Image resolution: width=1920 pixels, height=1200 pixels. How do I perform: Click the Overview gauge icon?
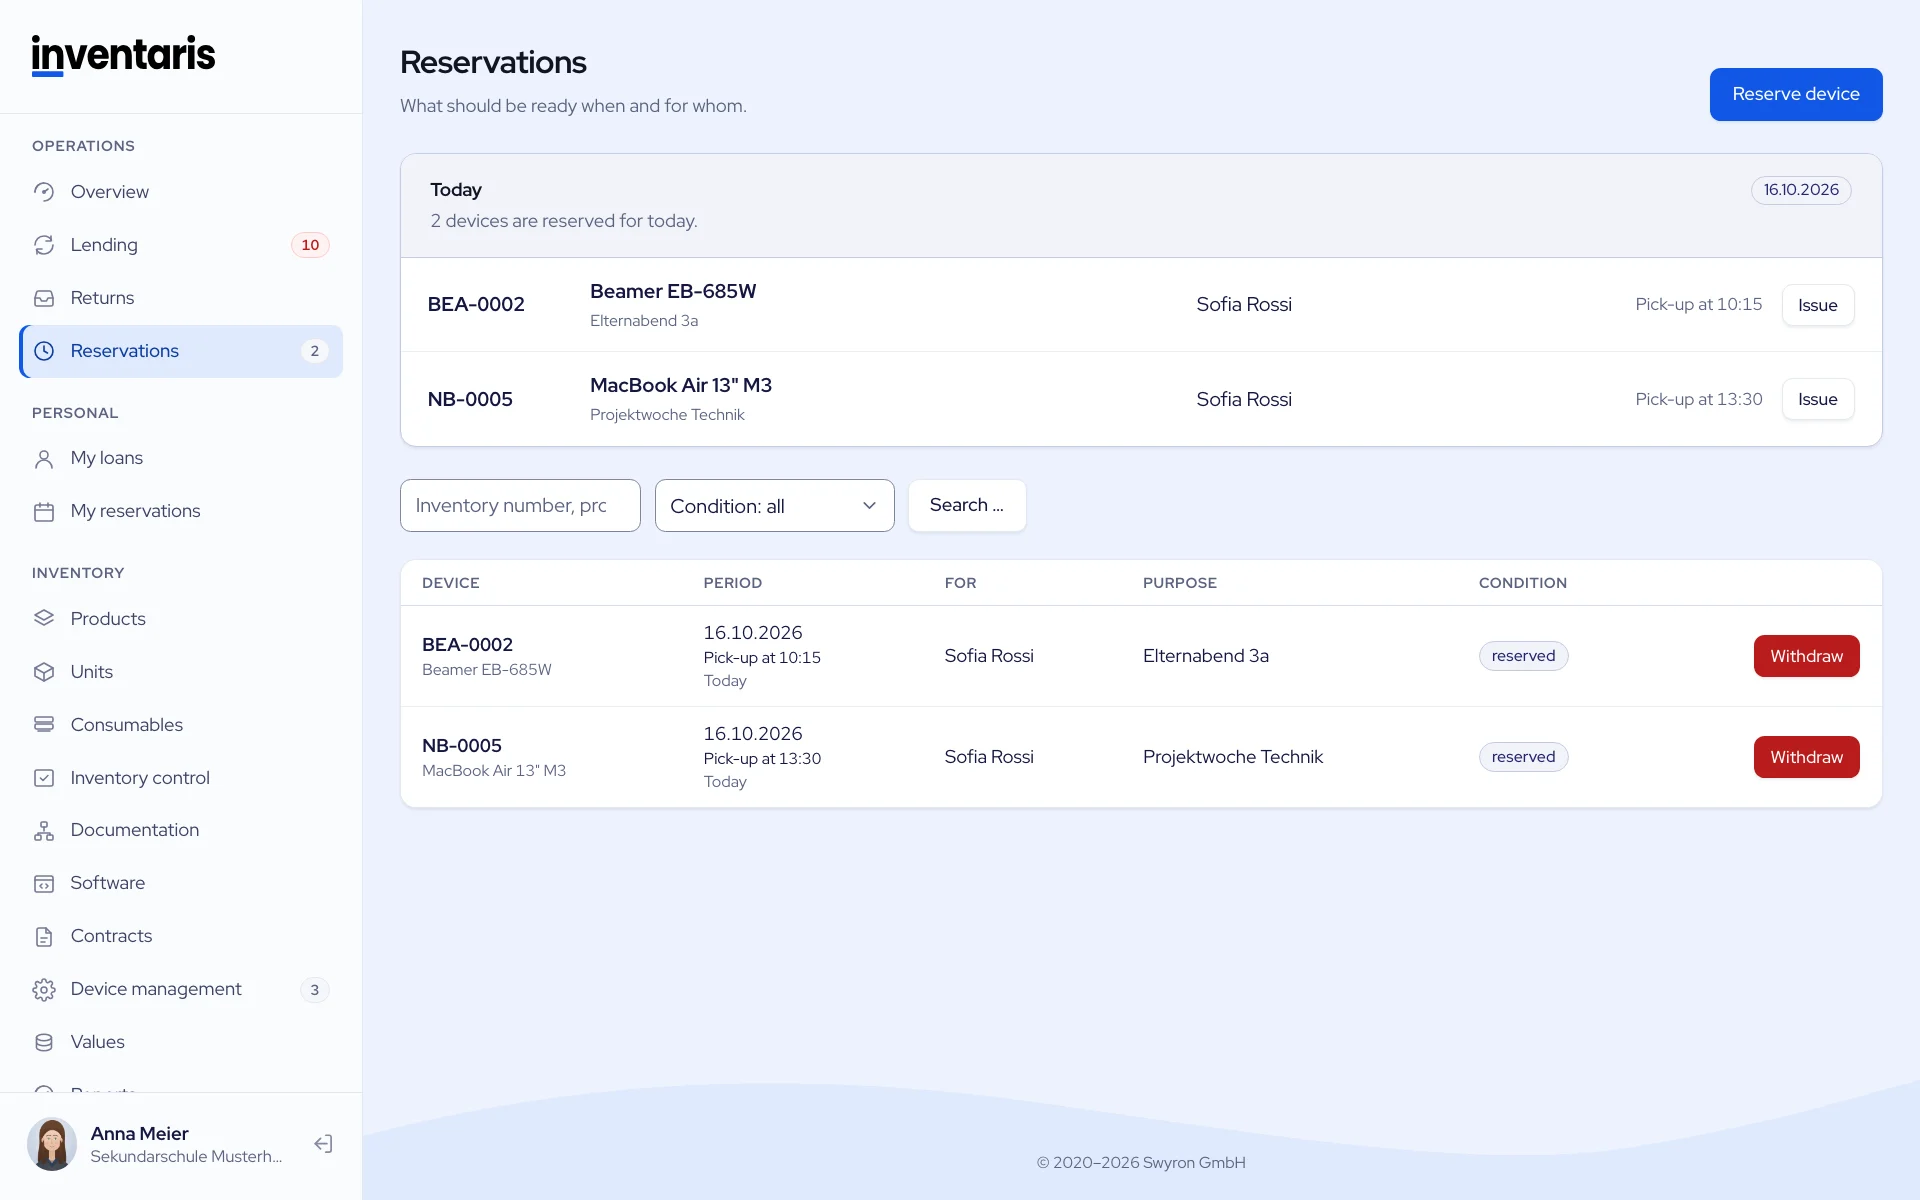click(44, 192)
